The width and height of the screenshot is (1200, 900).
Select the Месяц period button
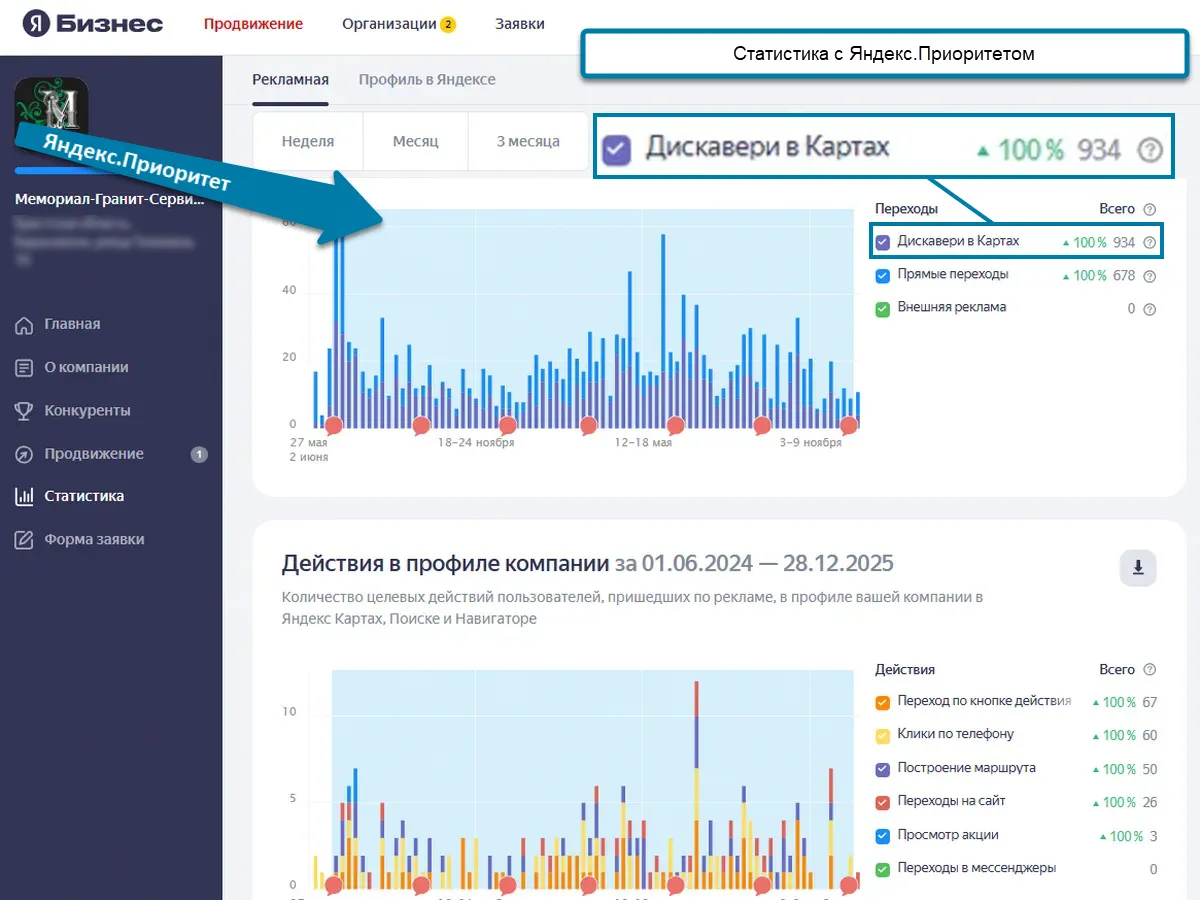(x=415, y=141)
